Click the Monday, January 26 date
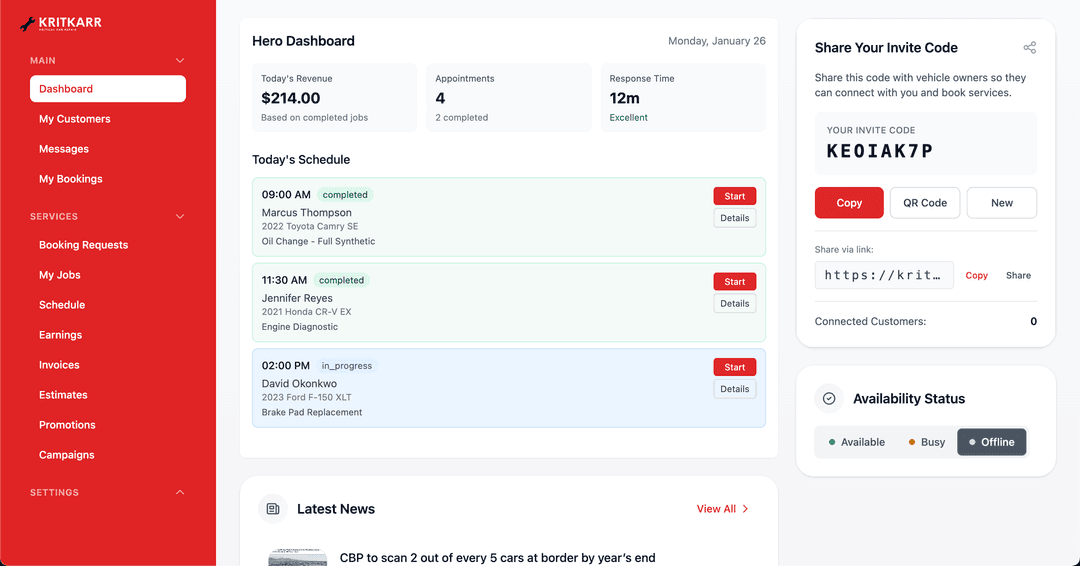The image size is (1080, 566). pyautogui.click(x=716, y=41)
